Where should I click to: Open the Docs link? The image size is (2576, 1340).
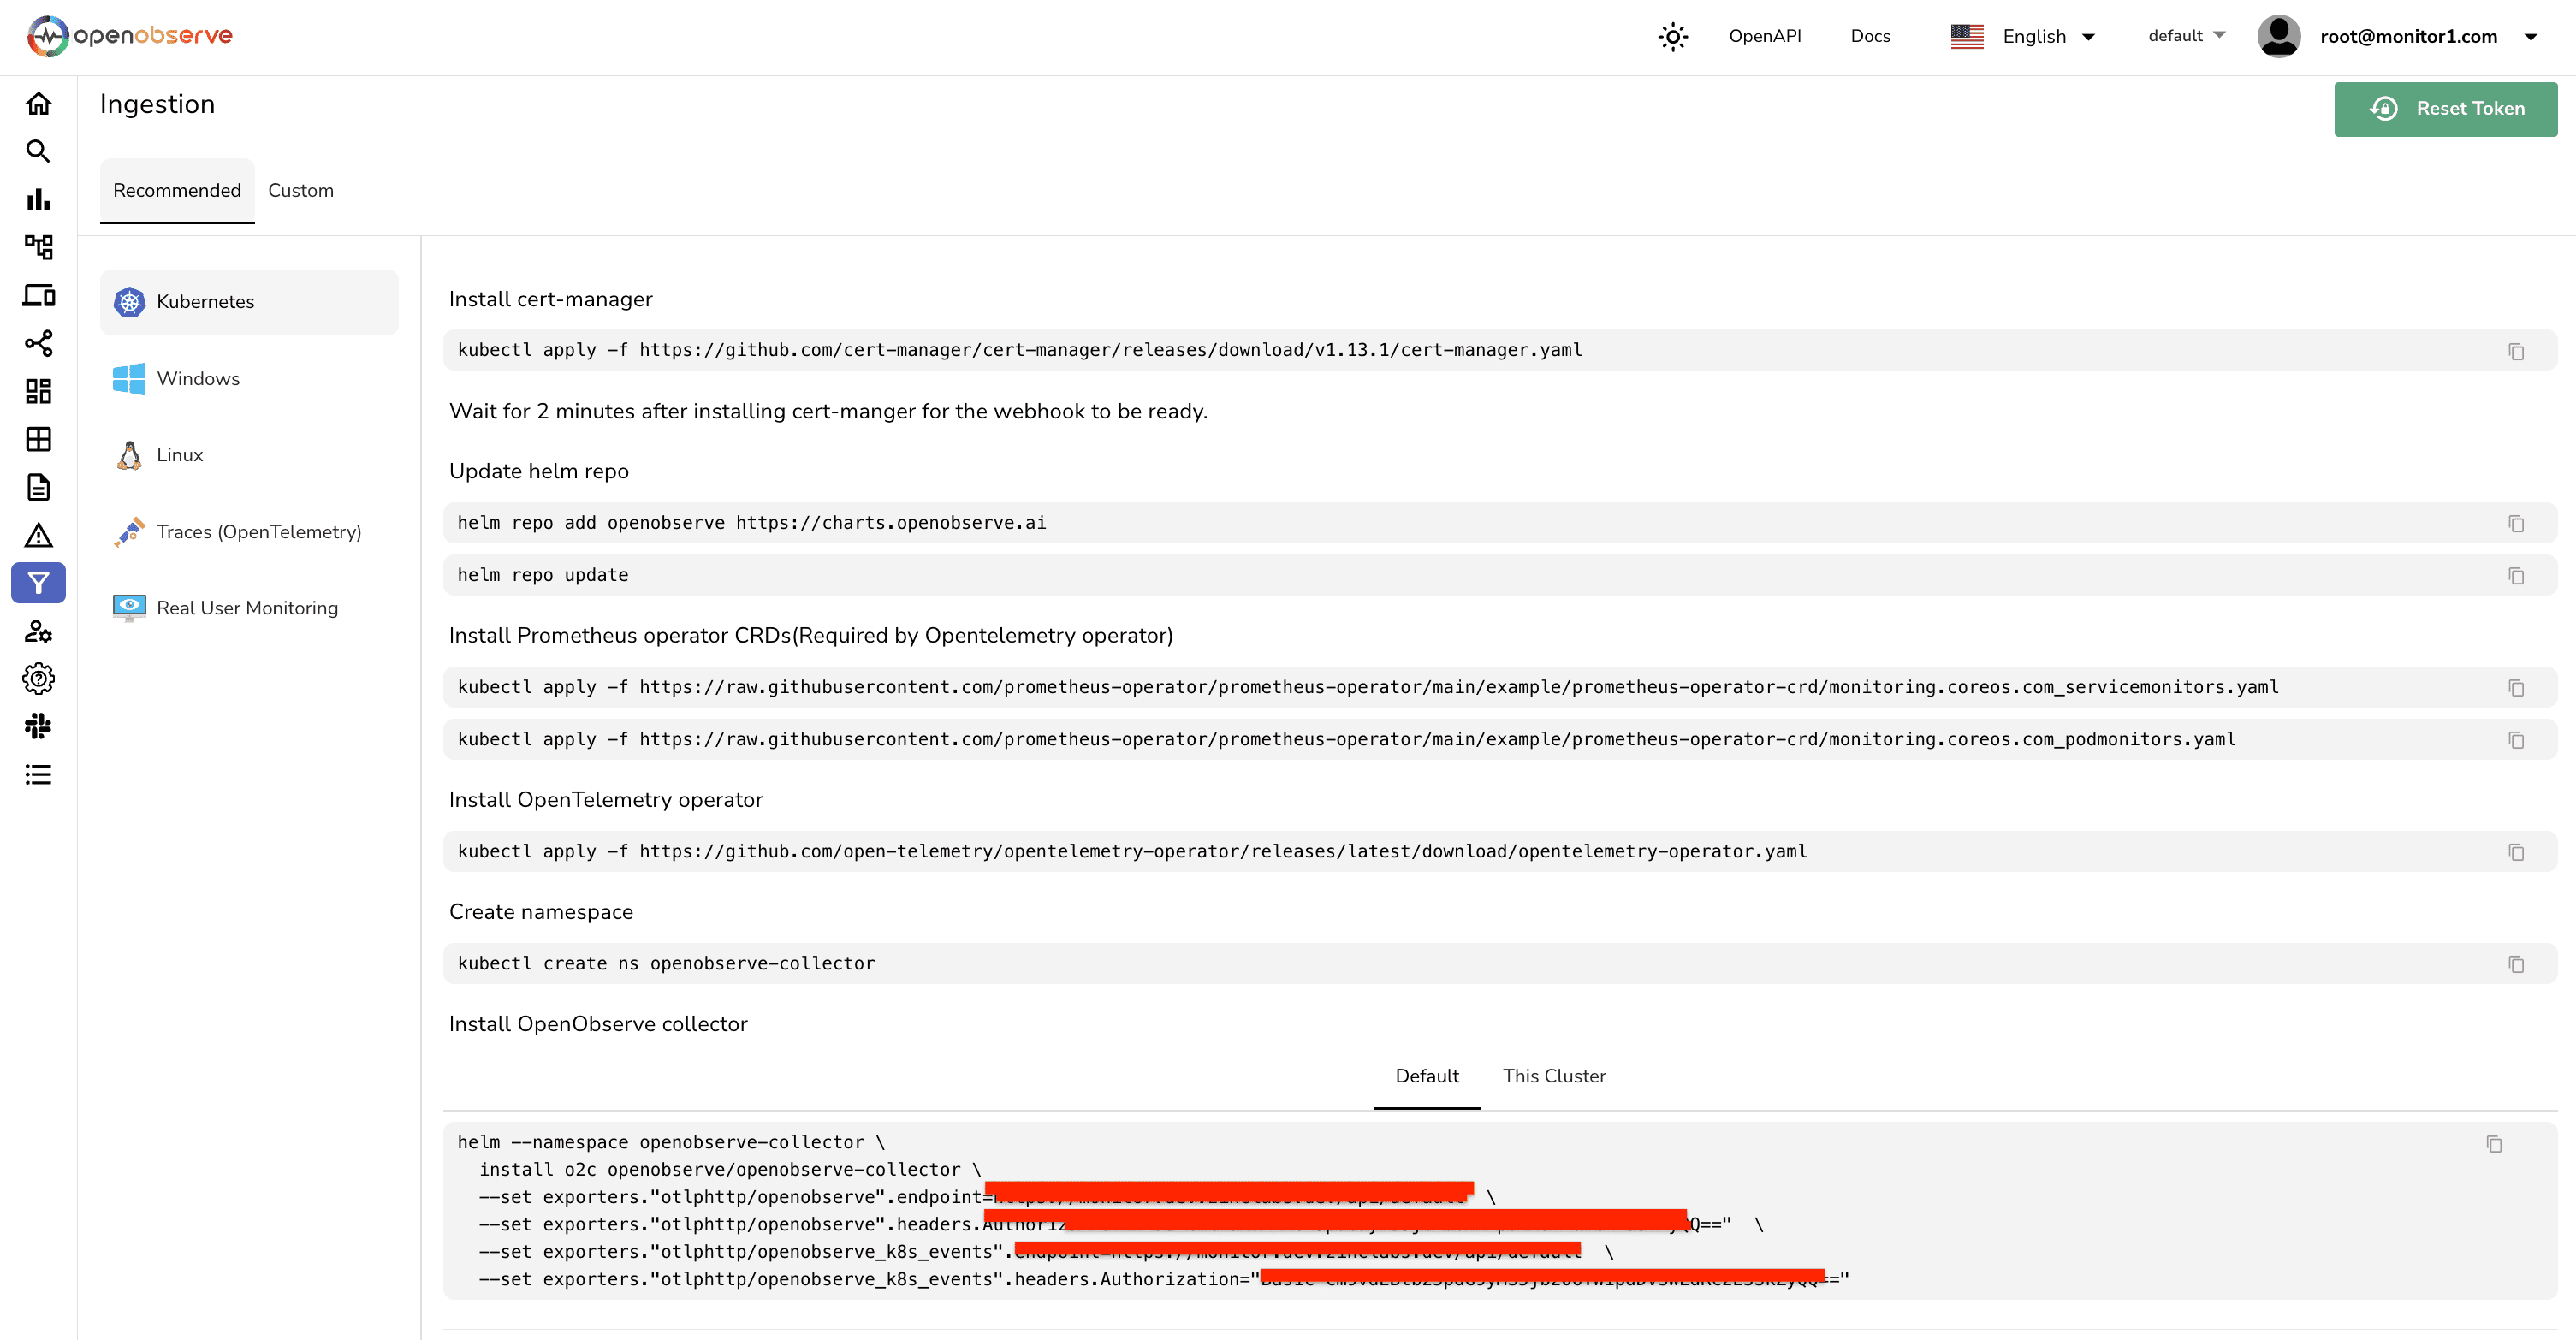click(x=1869, y=37)
